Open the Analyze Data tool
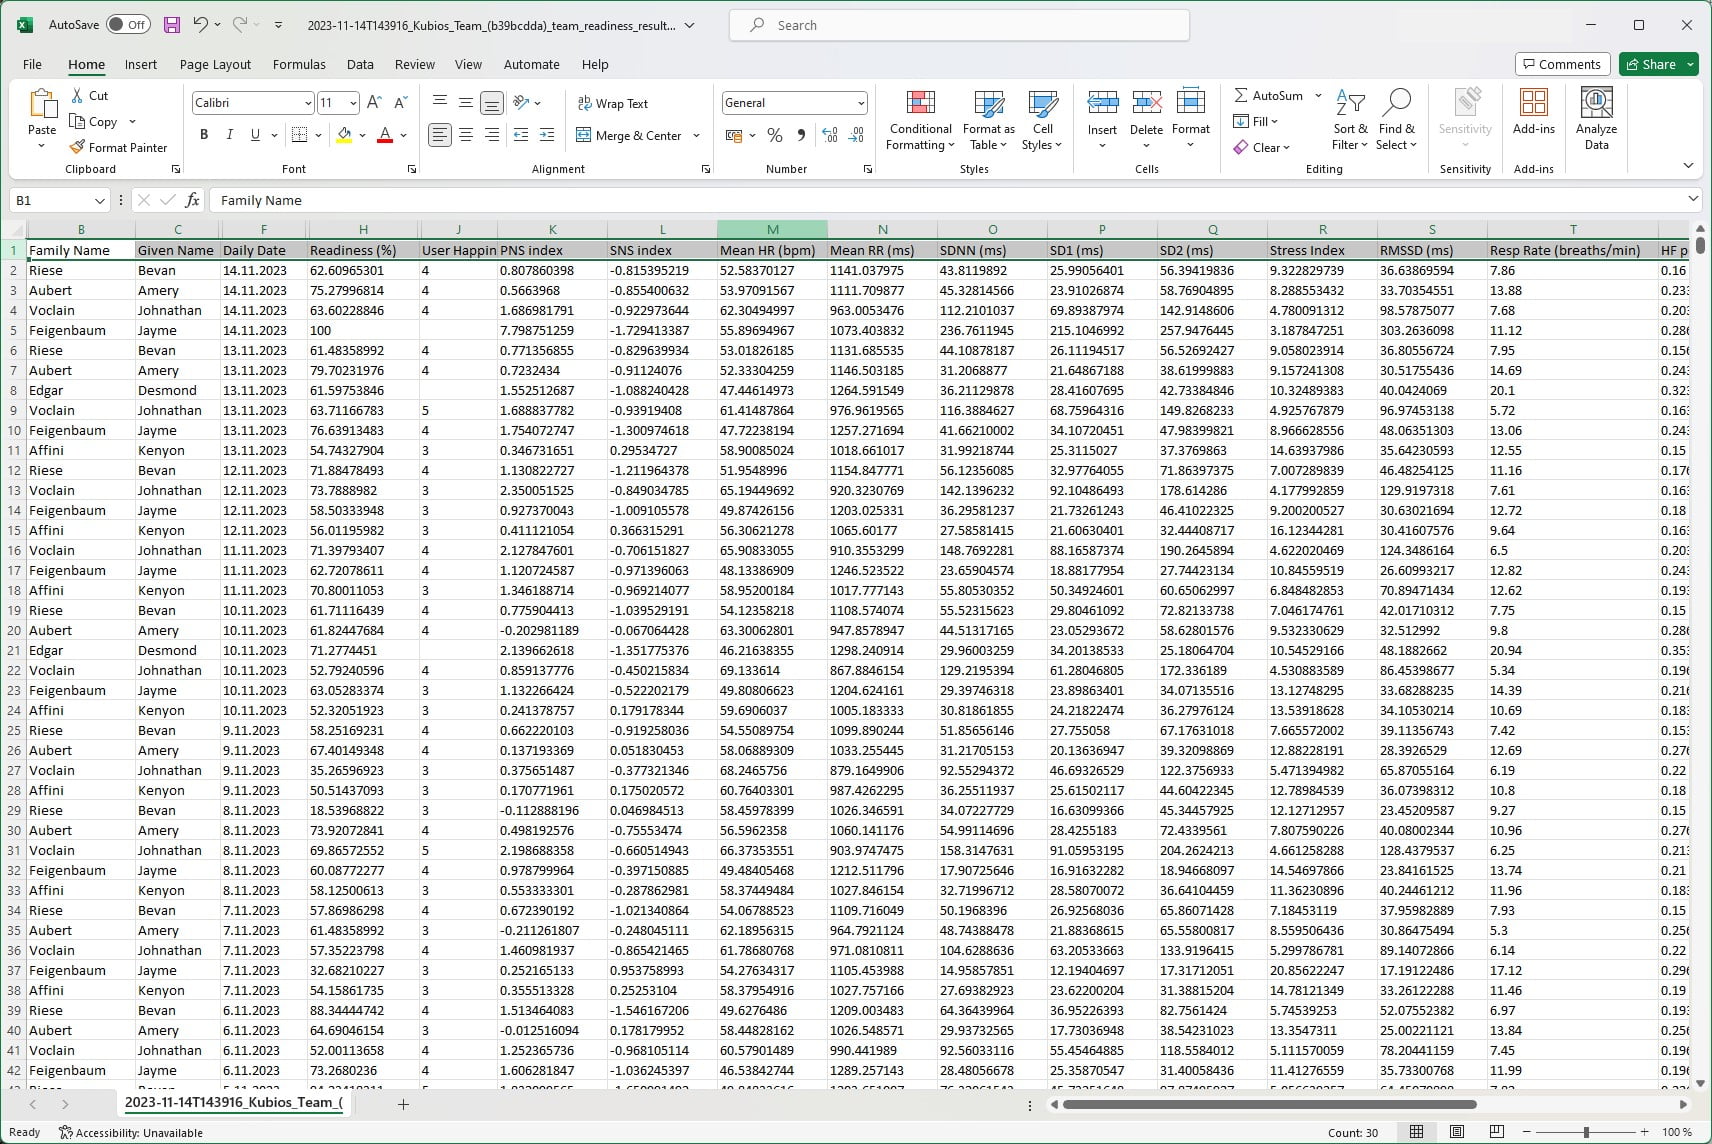Viewport: 1712px width, 1144px height. (x=1596, y=104)
